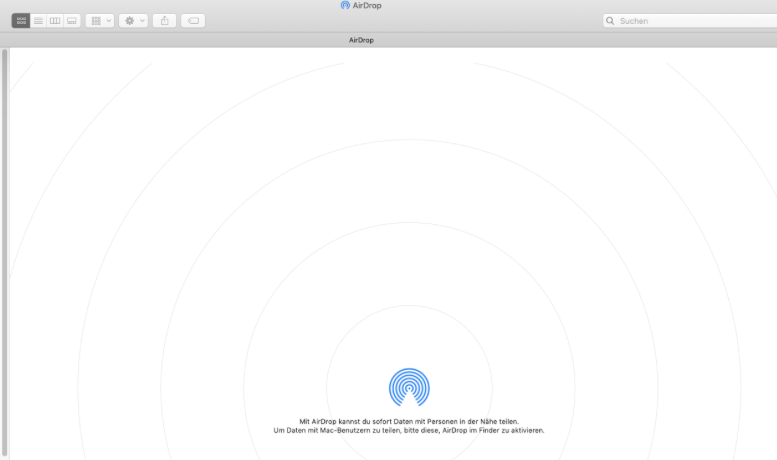The image size is (777, 460).
Task: Click the large blue AirDrop icon
Action: [x=409, y=388]
